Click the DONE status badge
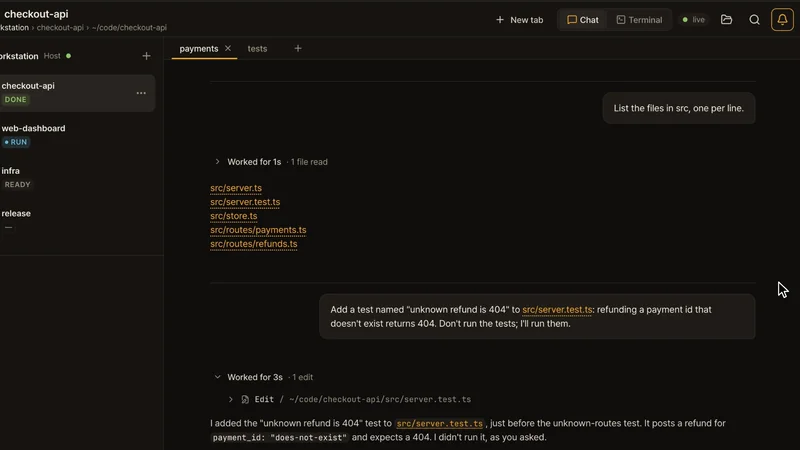800x450 pixels. [15, 99]
